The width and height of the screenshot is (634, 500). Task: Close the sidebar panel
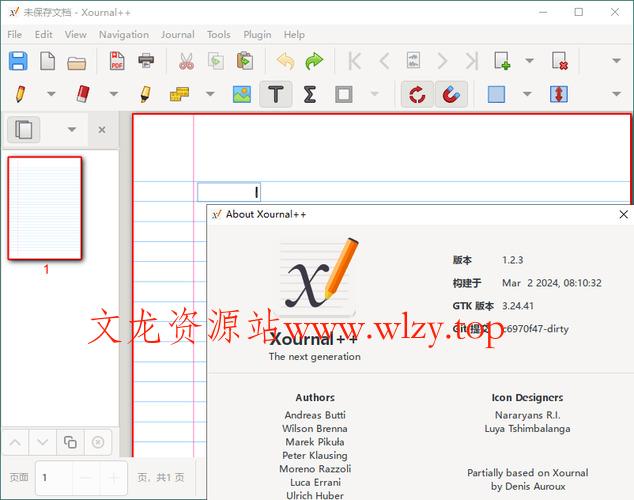pos(102,130)
